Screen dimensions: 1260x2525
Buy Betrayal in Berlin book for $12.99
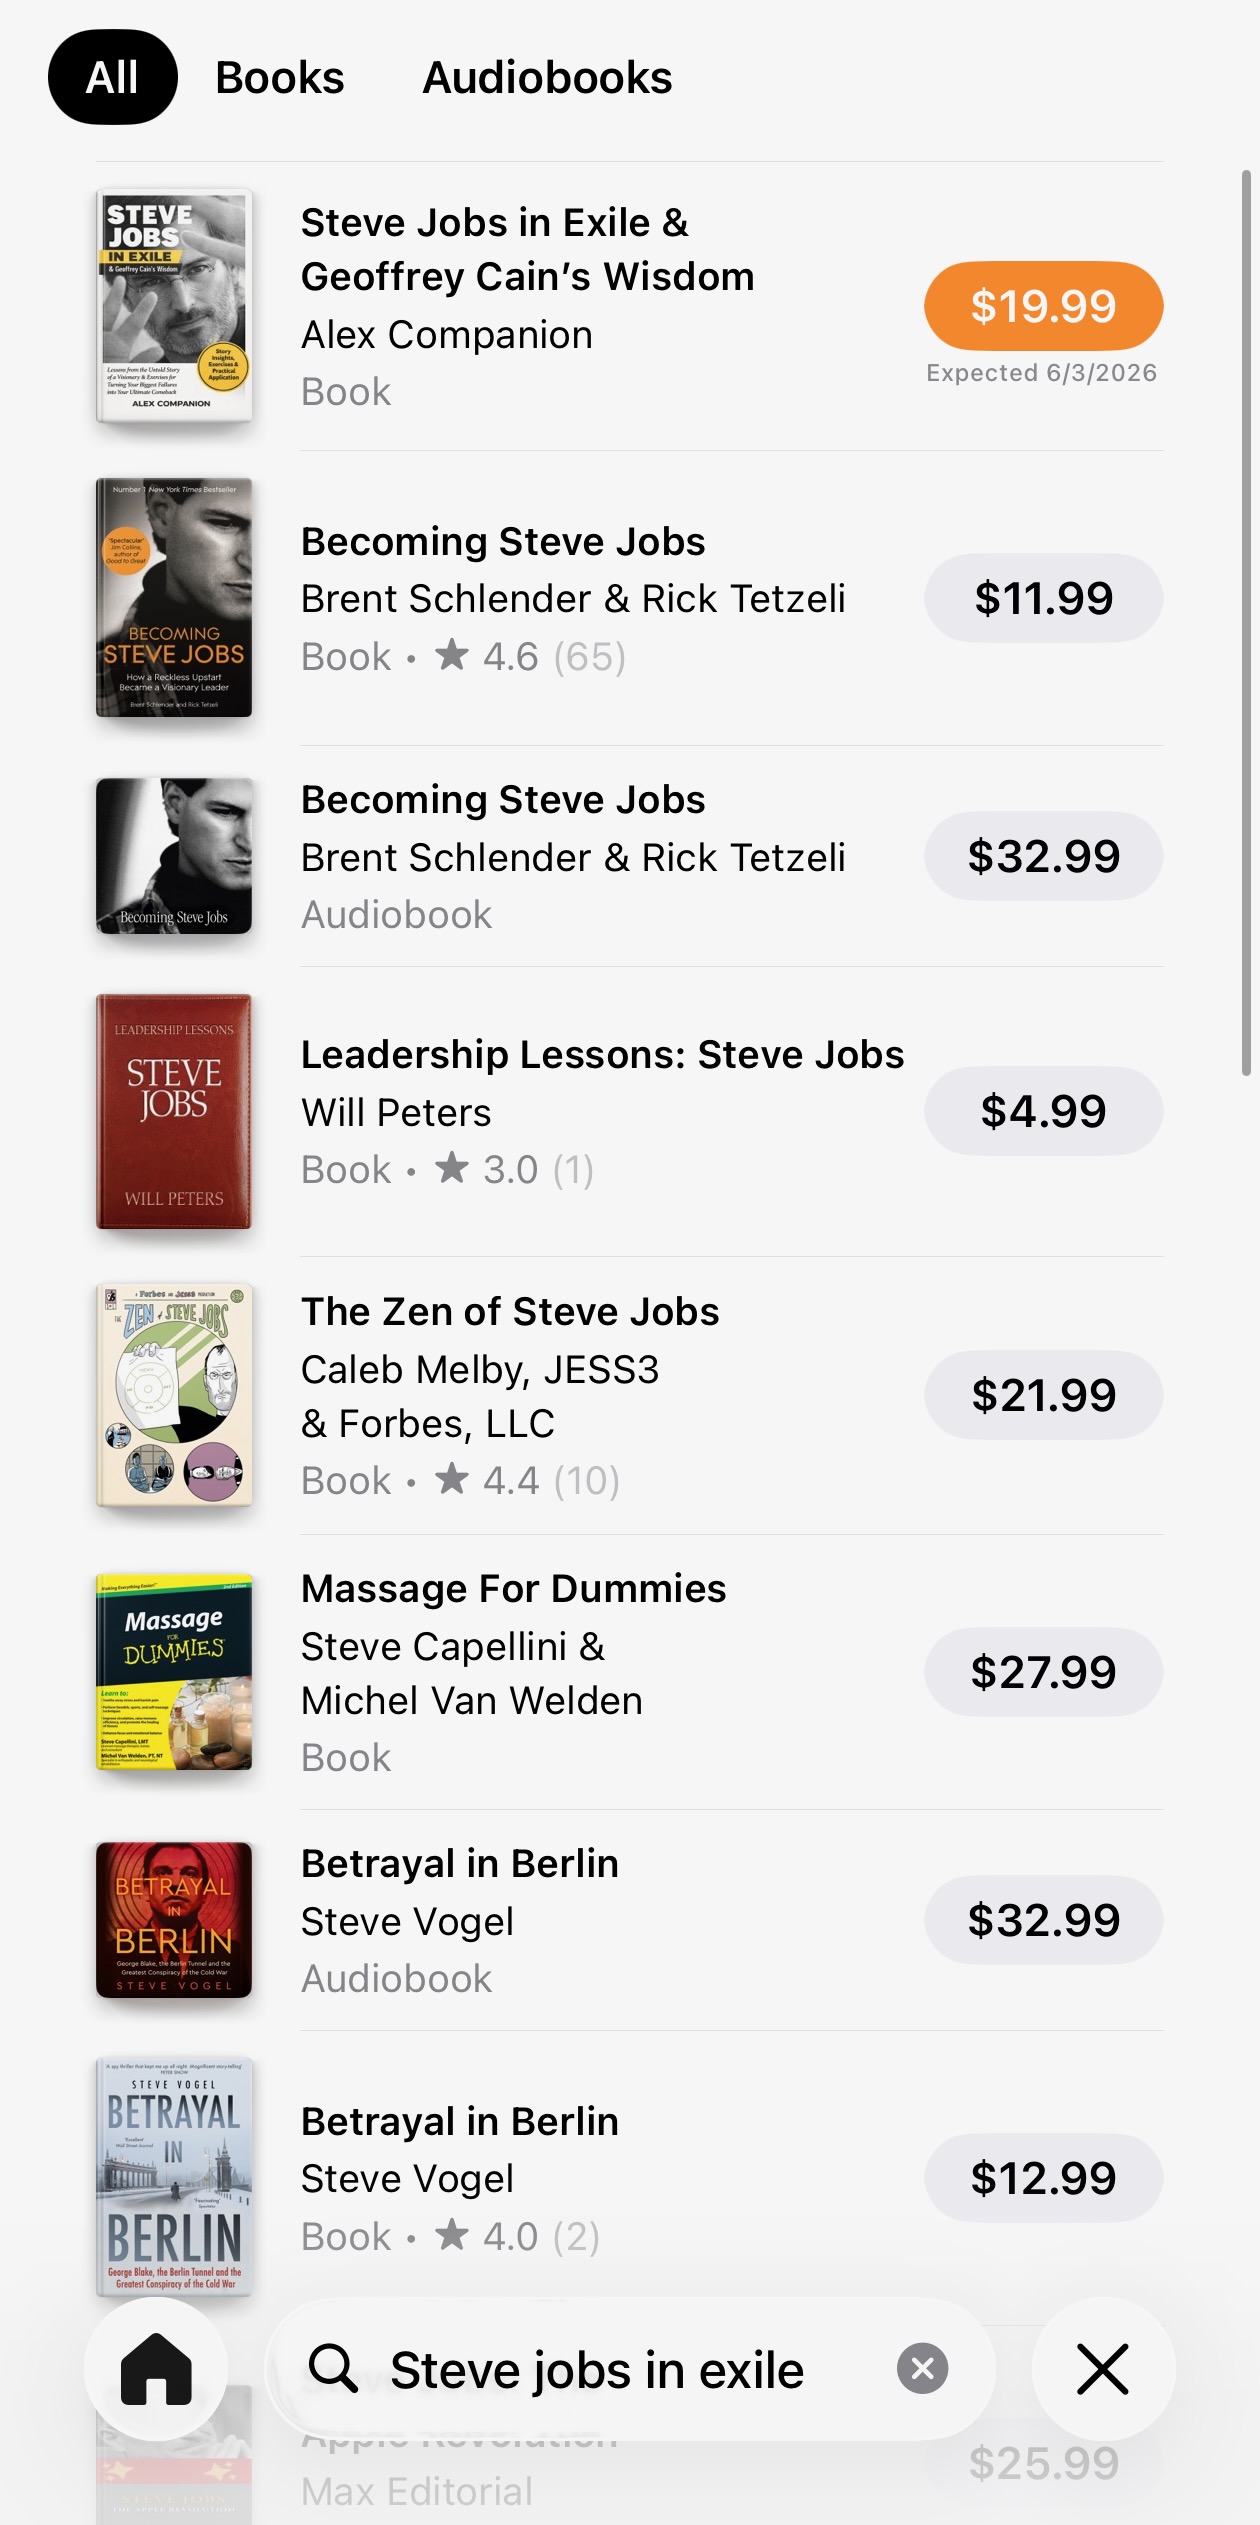point(1043,2178)
